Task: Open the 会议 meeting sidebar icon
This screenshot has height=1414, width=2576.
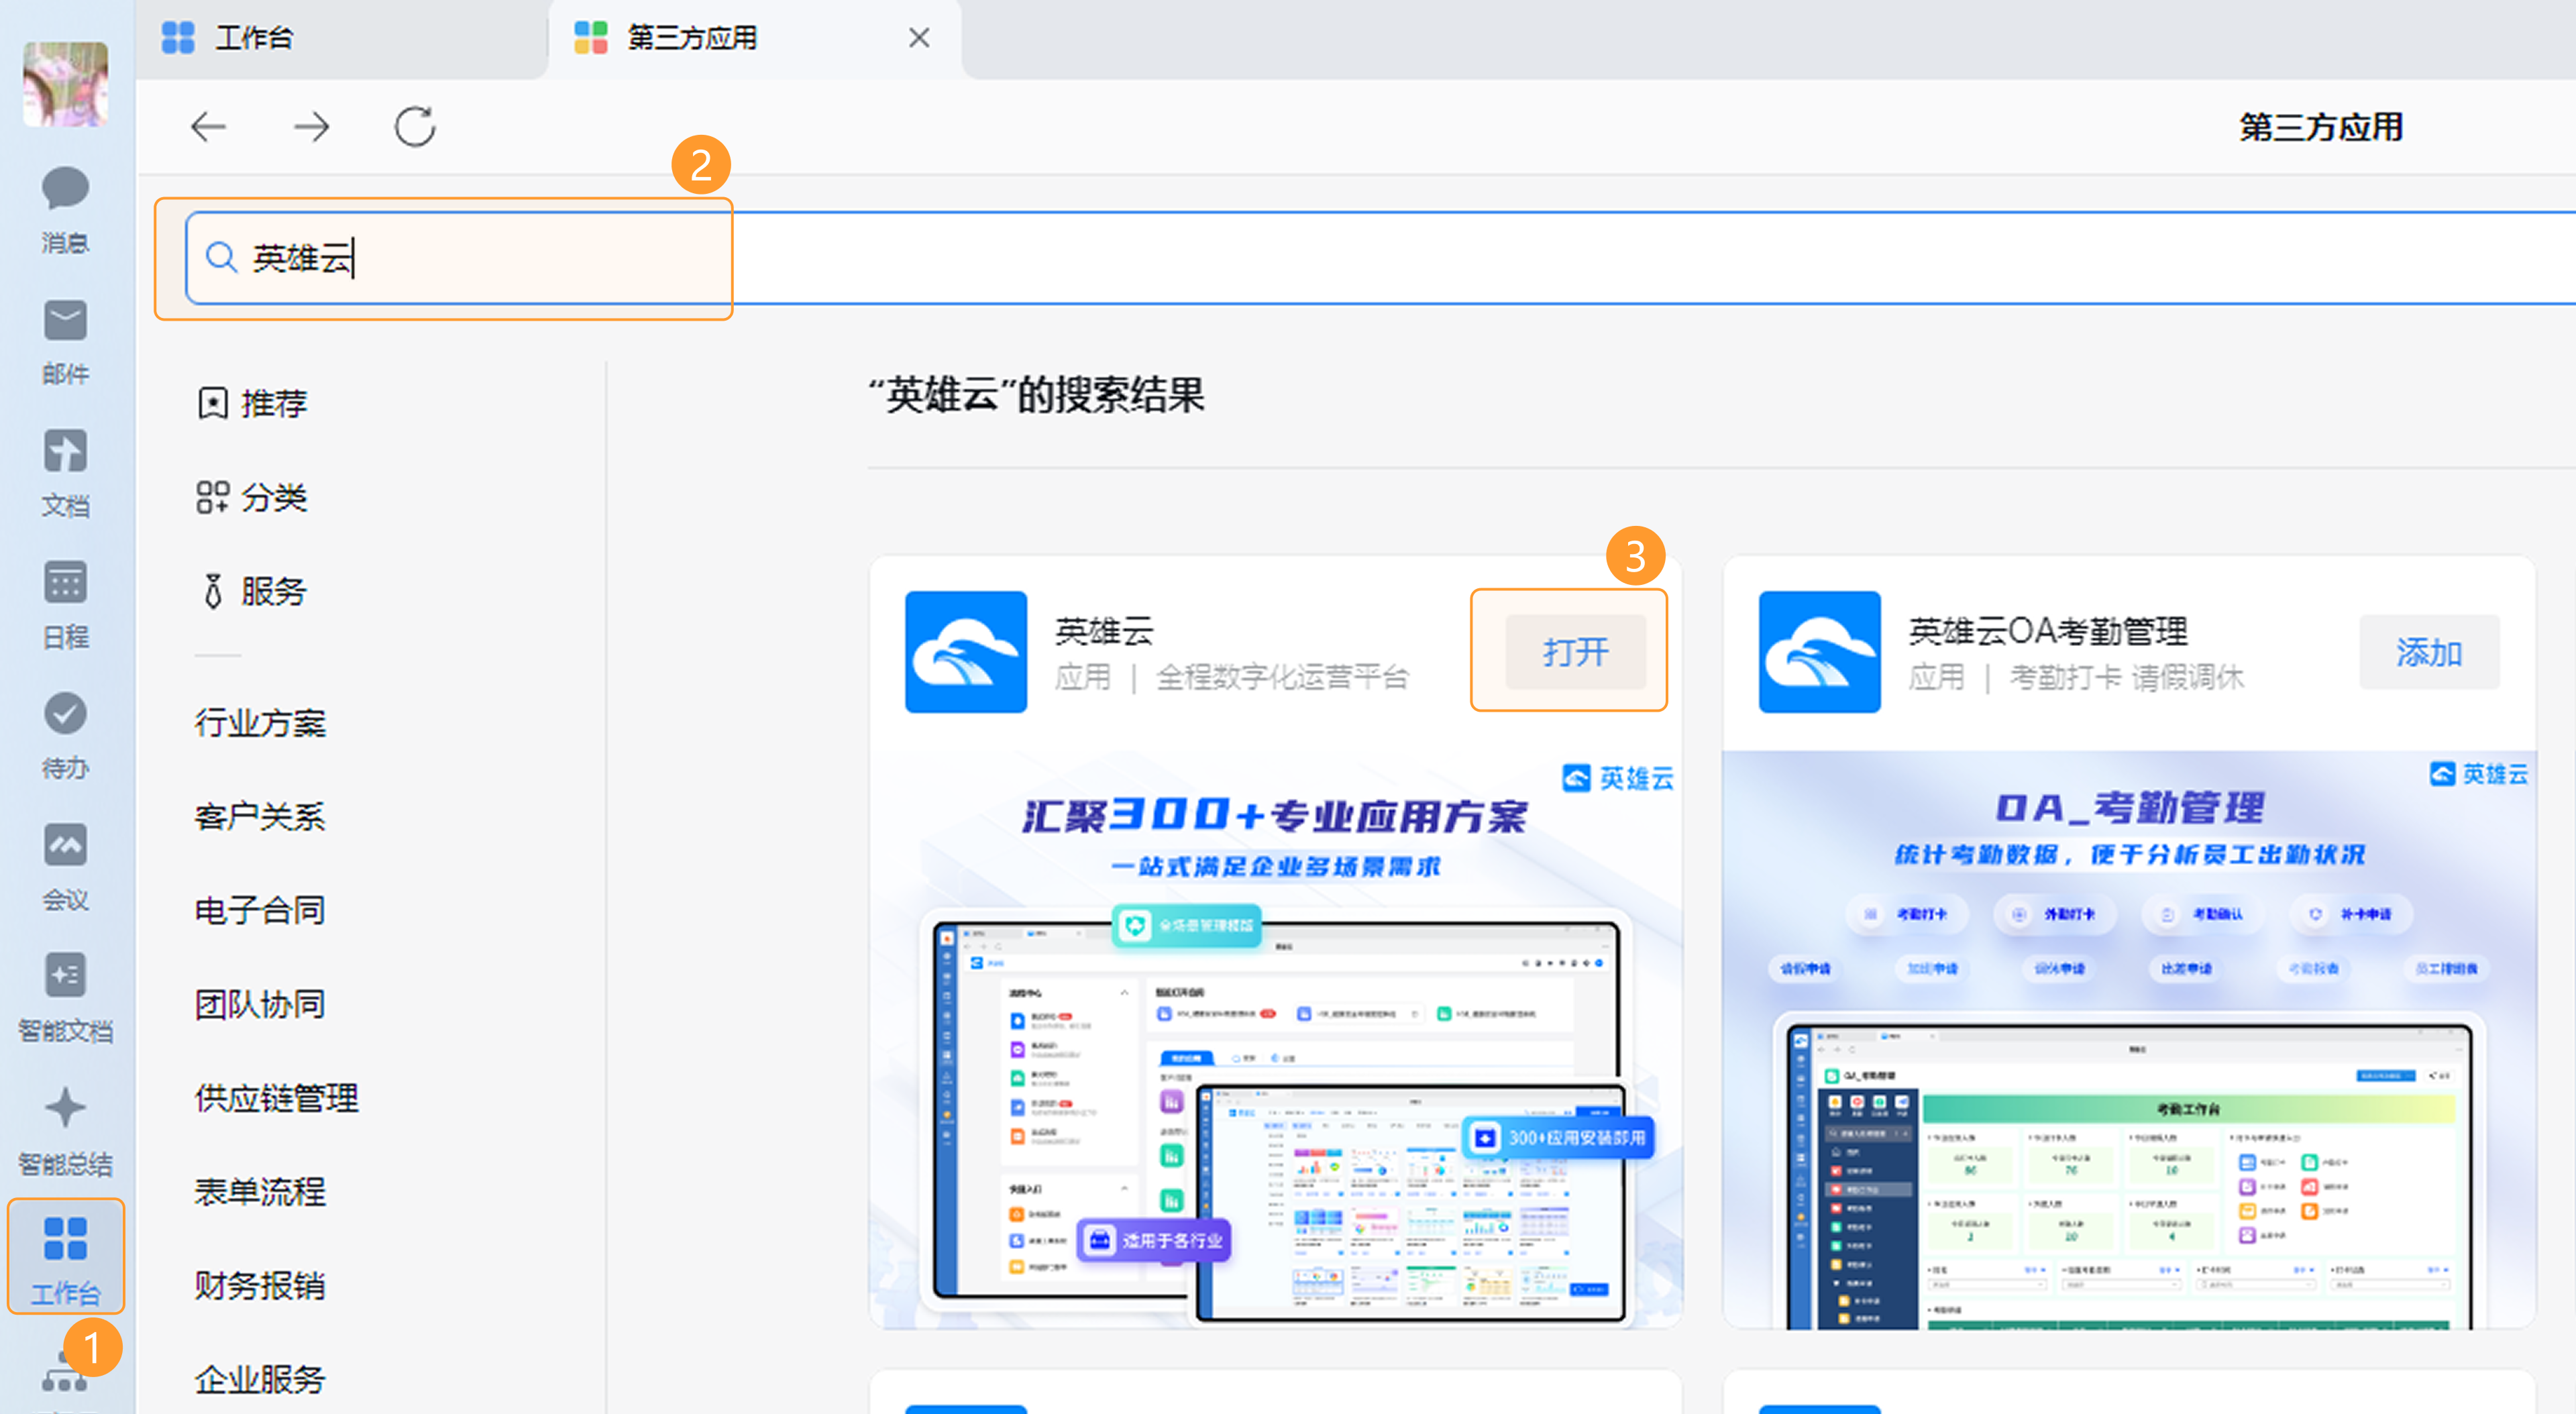Action: click(66, 866)
